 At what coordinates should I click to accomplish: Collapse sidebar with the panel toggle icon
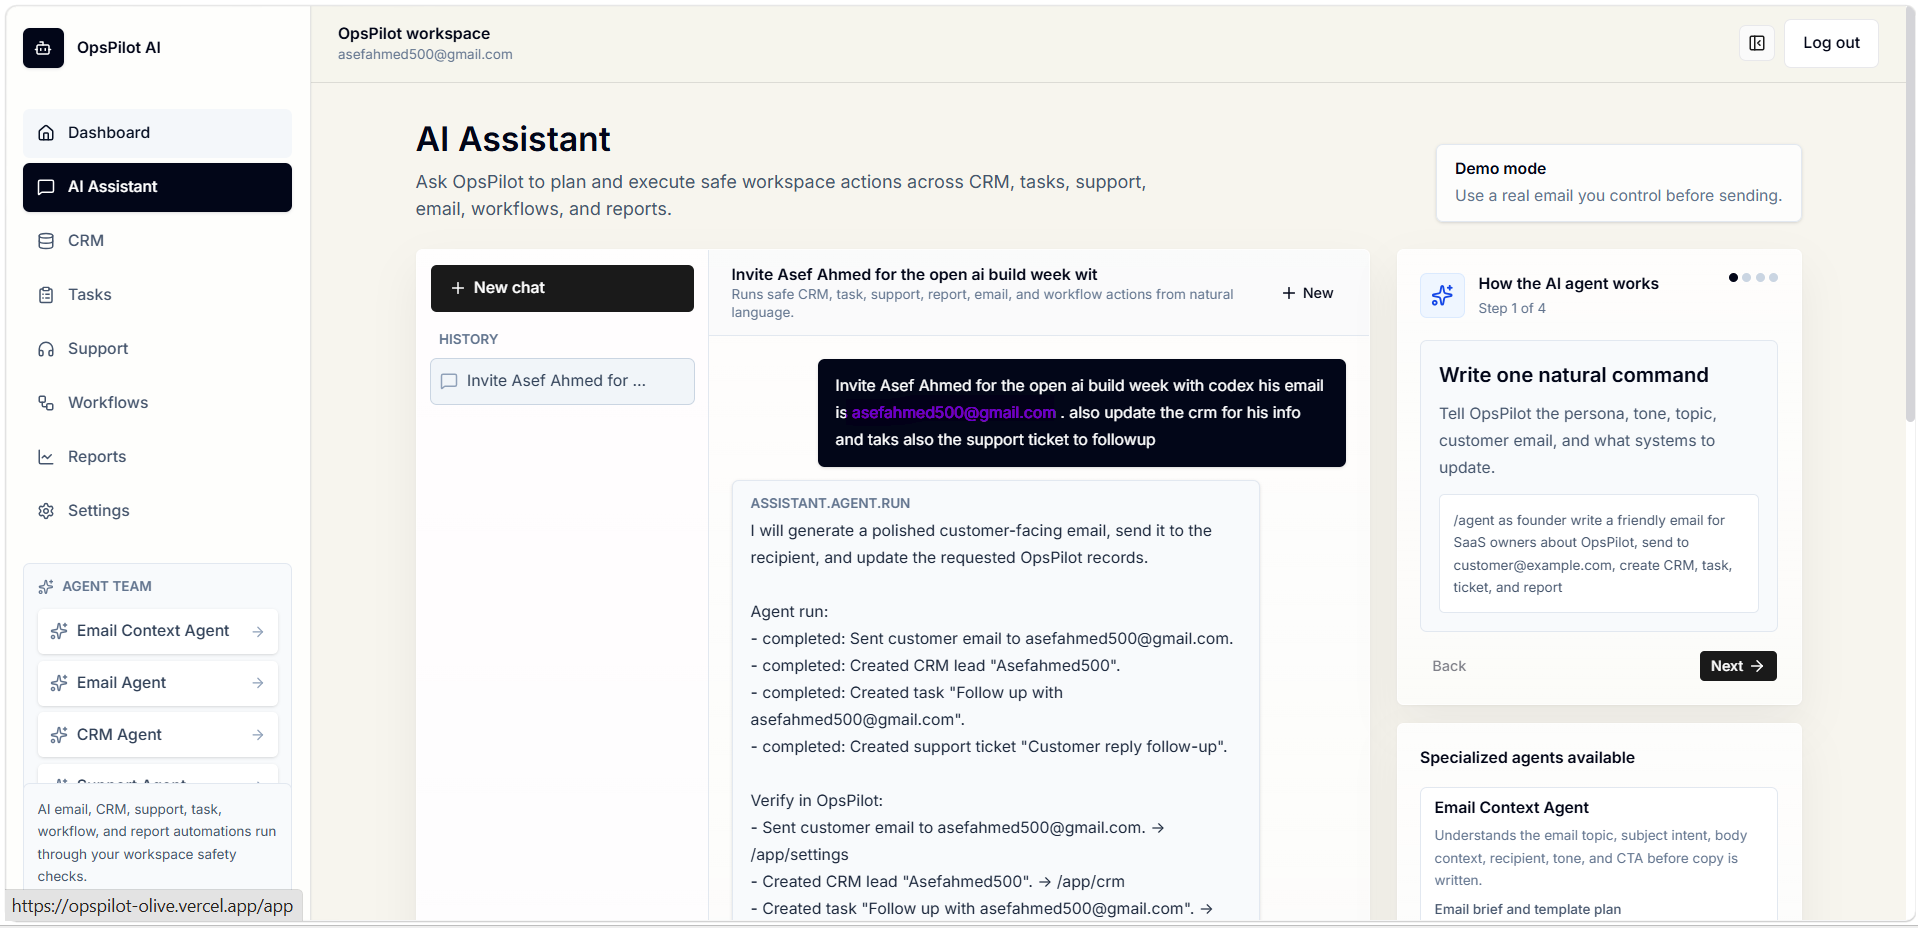pos(1757,43)
